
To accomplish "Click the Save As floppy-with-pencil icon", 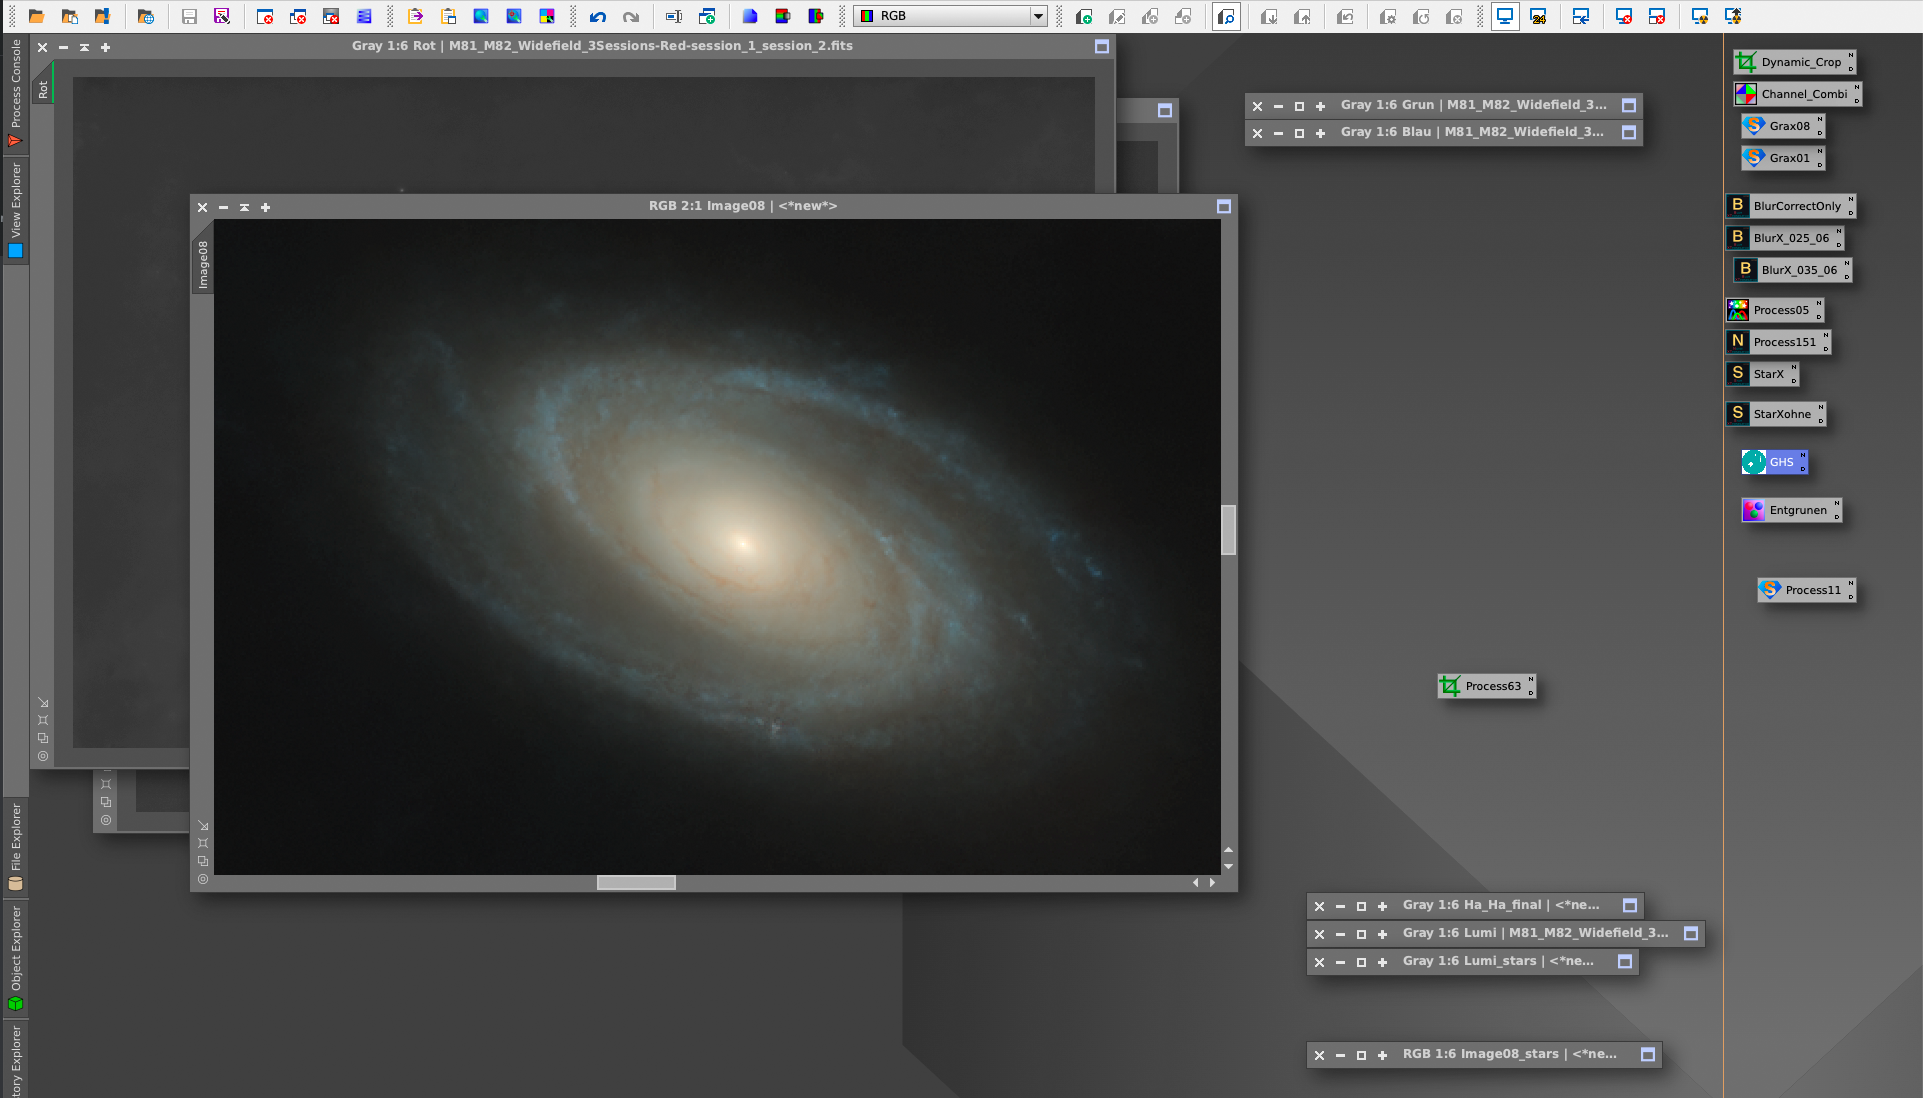I will click(222, 16).
